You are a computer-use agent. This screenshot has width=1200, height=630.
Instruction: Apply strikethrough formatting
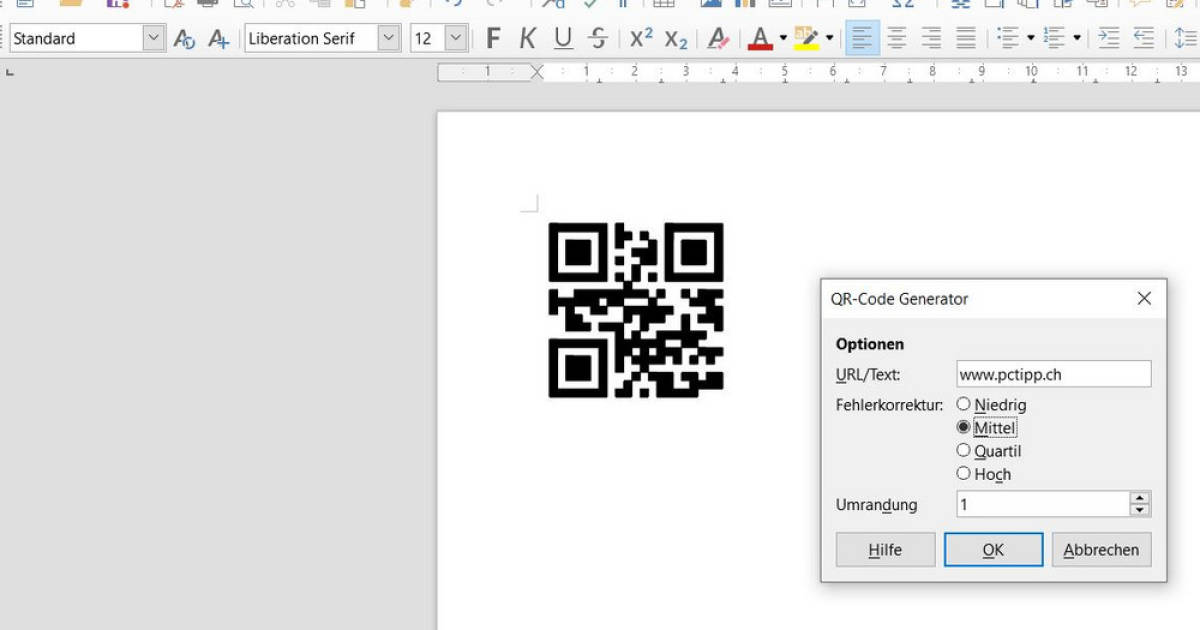click(x=597, y=38)
